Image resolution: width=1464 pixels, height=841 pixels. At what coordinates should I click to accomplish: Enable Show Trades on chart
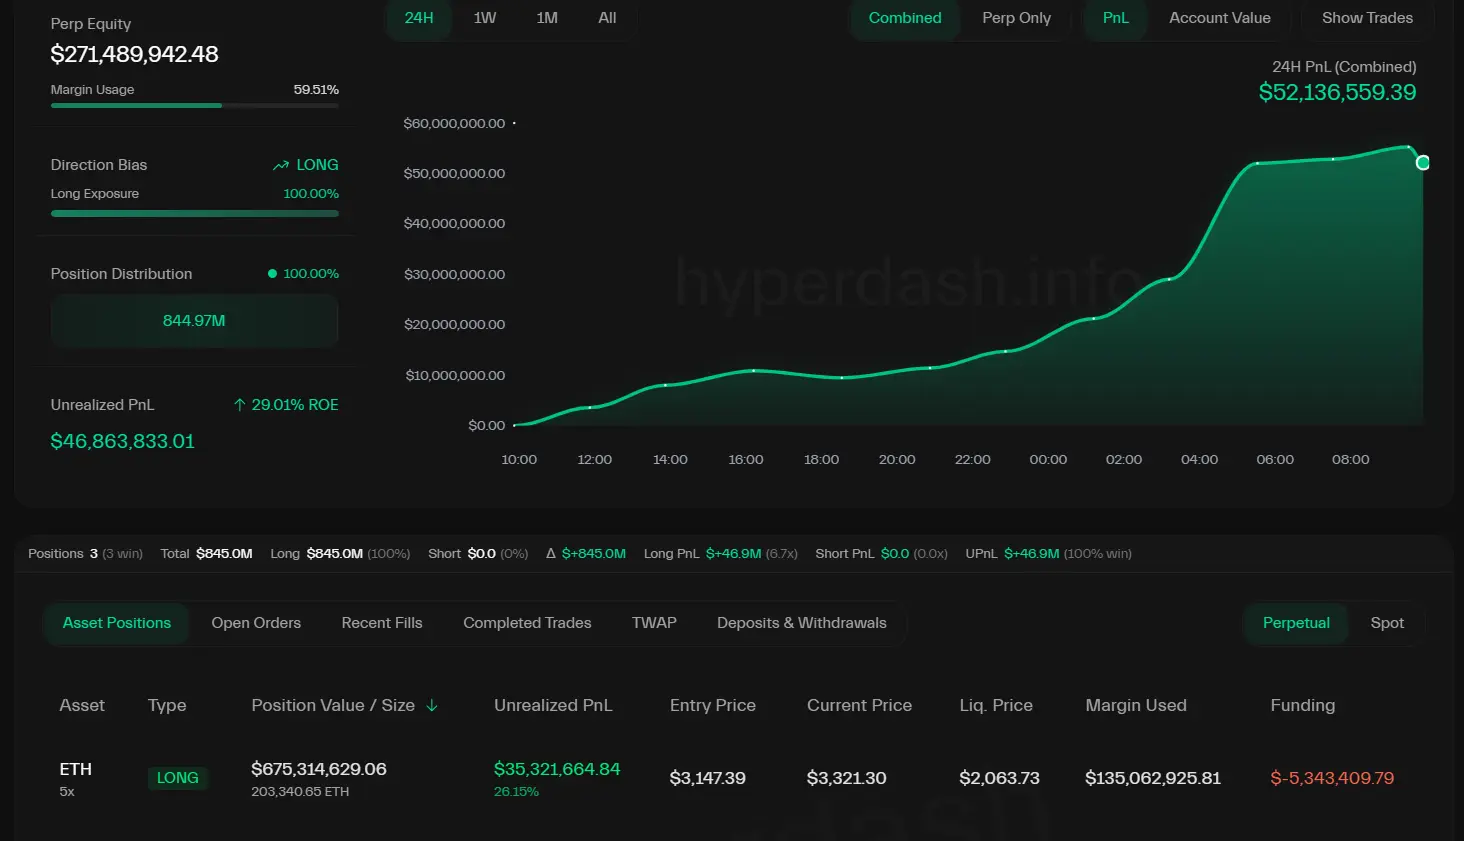1367,18
